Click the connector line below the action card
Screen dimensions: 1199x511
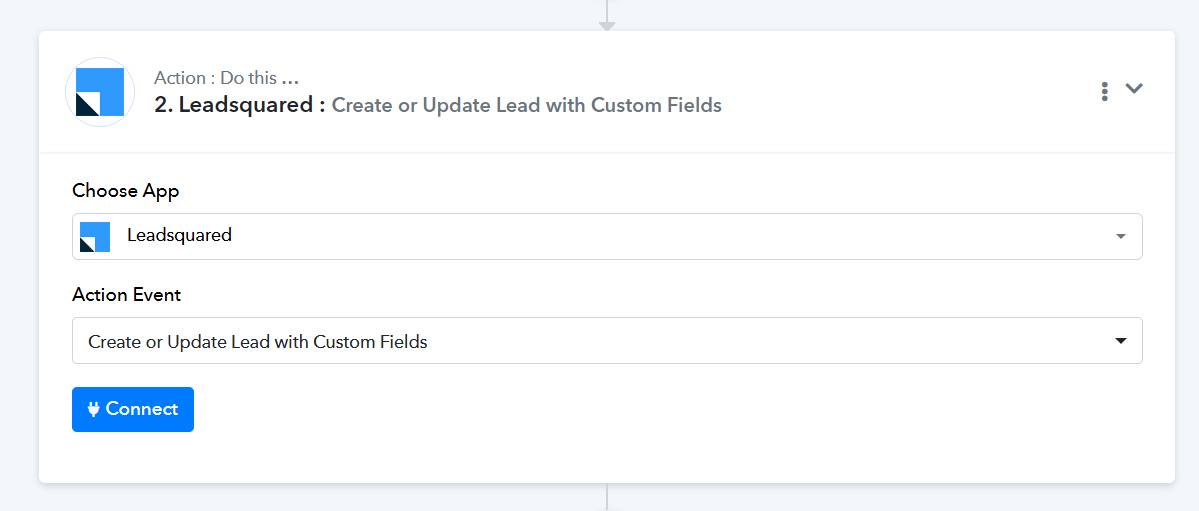click(607, 497)
